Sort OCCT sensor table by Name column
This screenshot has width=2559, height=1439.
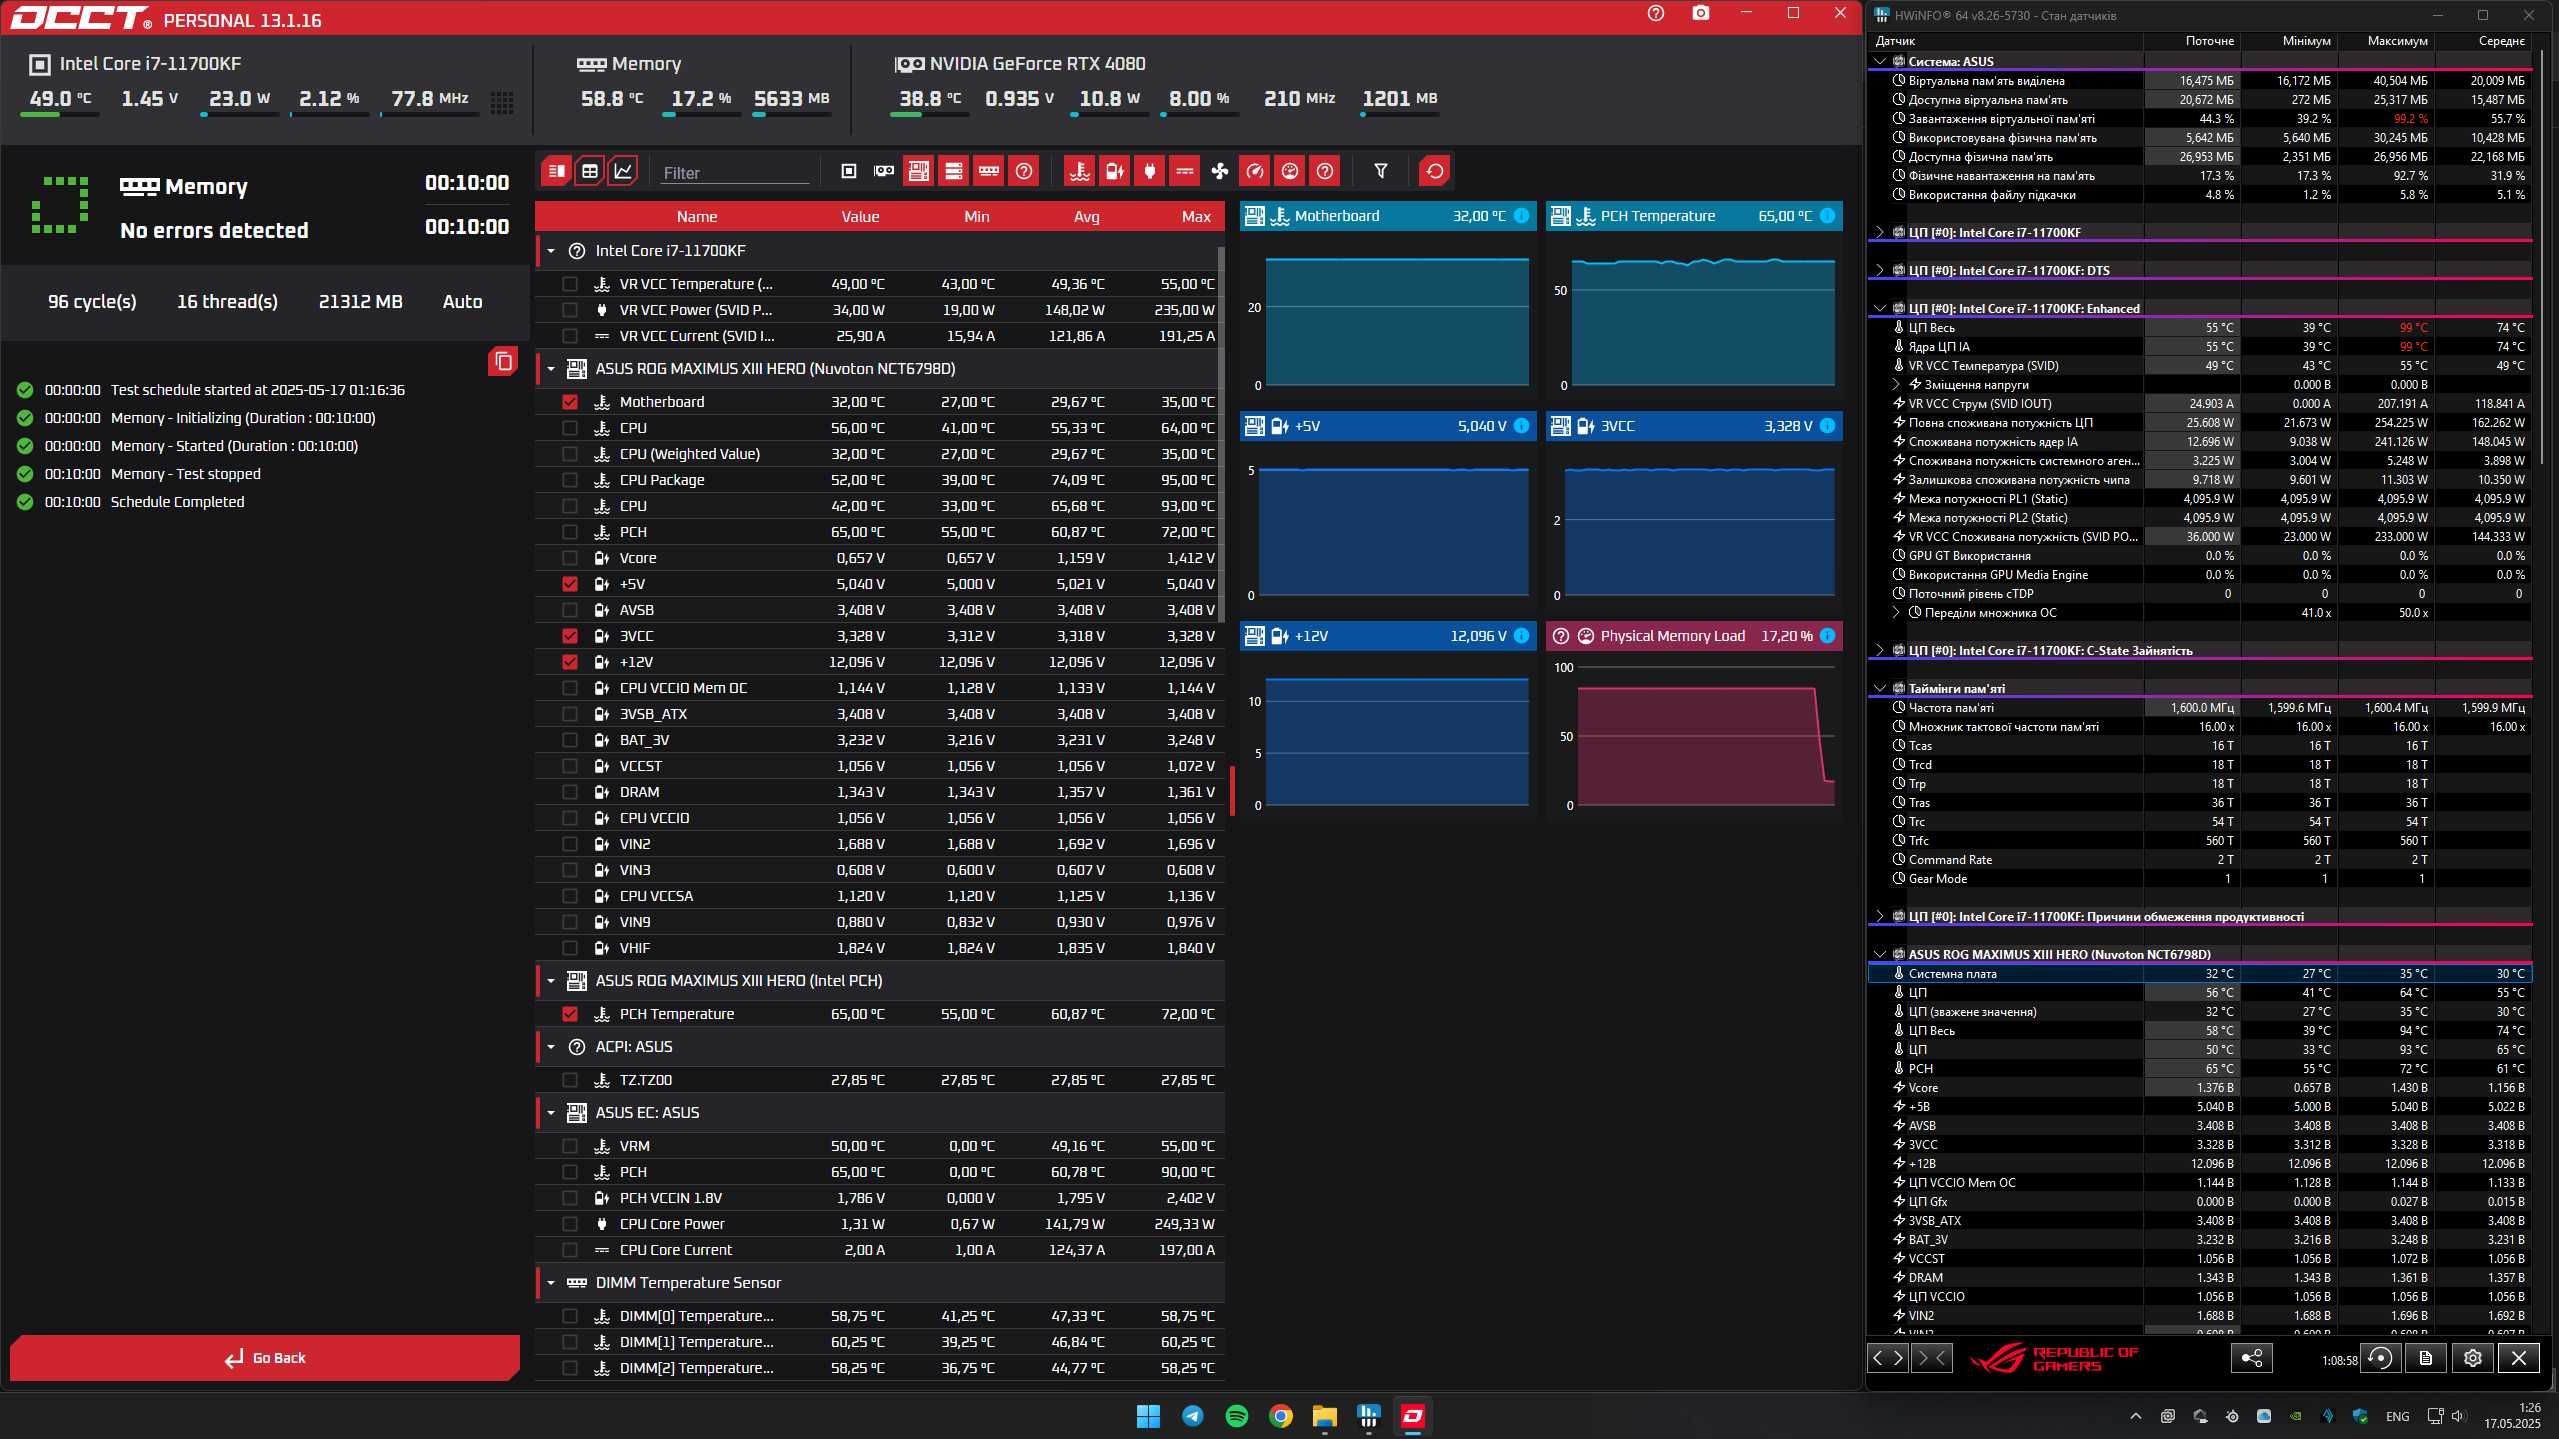696,216
